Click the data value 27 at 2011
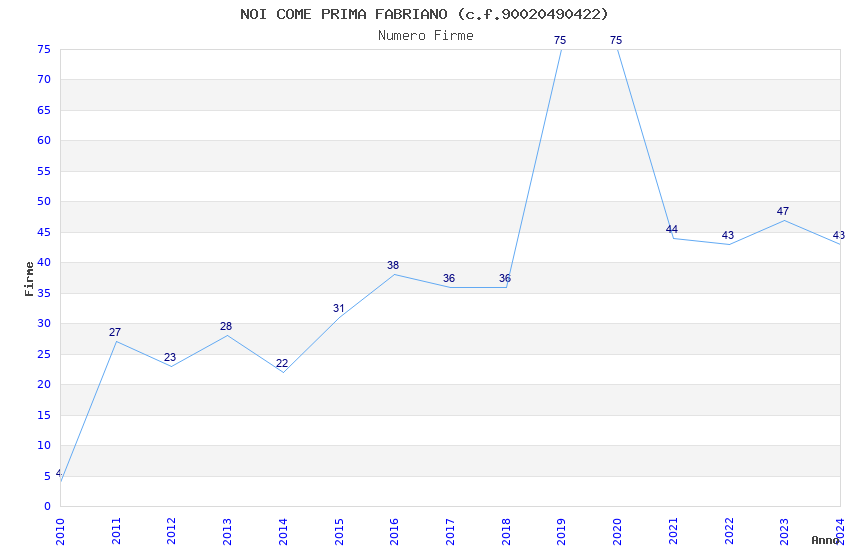This screenshot has width=850, height=550. 115,332
